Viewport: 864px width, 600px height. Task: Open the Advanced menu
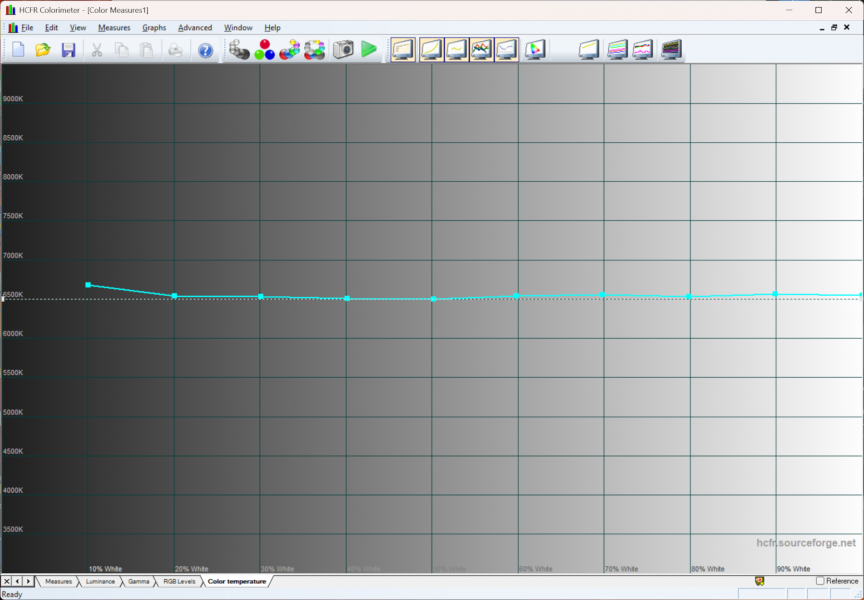click(195, 28)
